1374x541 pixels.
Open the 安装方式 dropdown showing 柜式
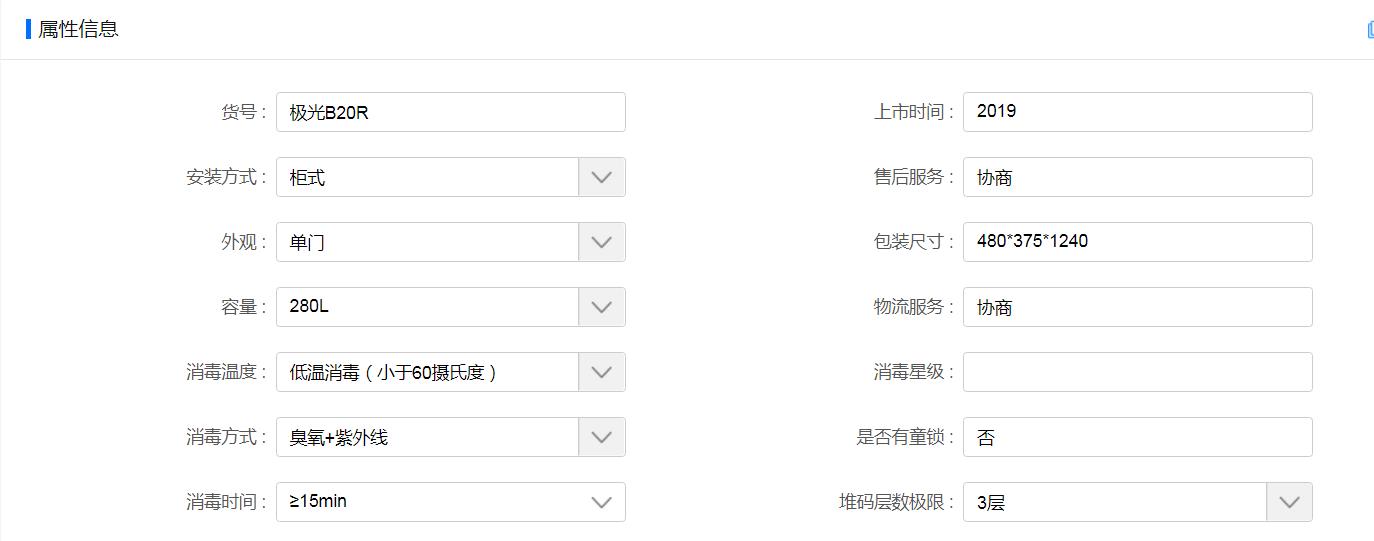(601, 177)
